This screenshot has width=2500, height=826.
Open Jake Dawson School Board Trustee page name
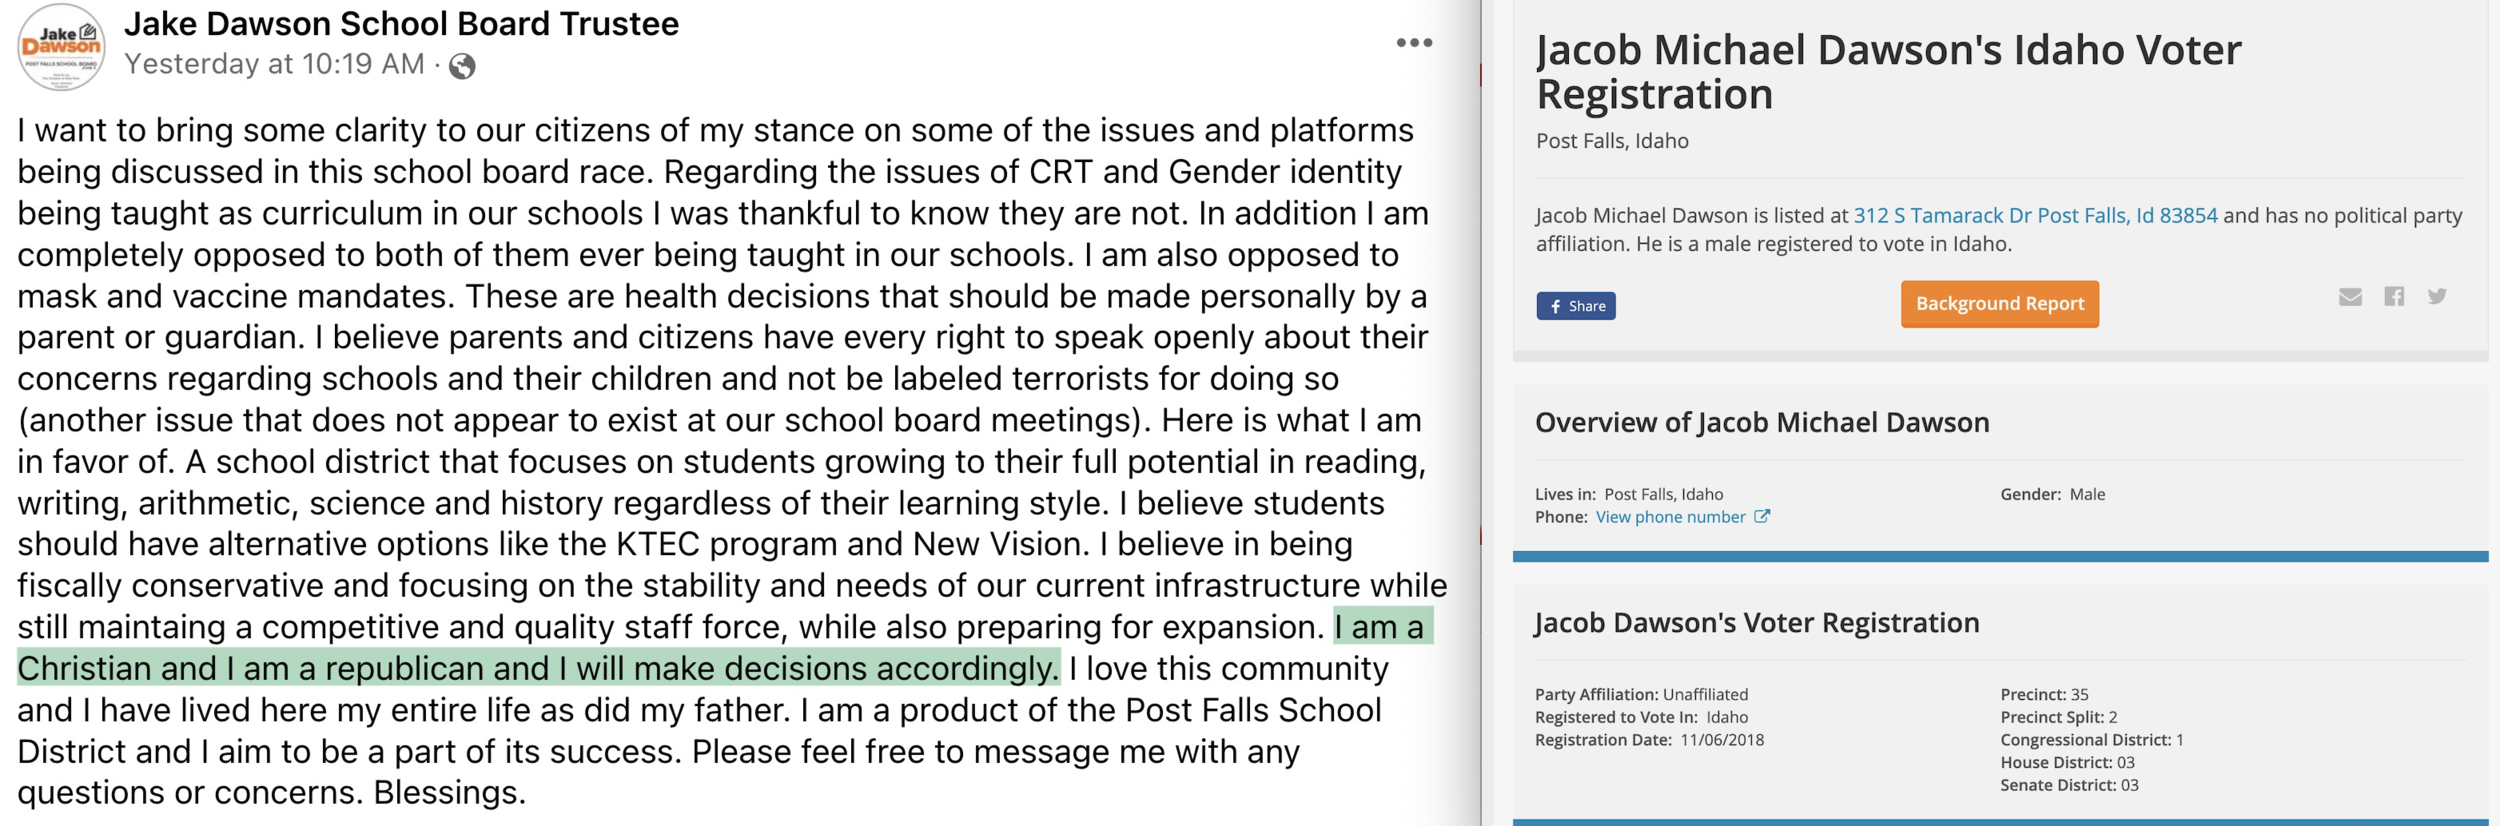pyautogui.click(x=401, y=23)
